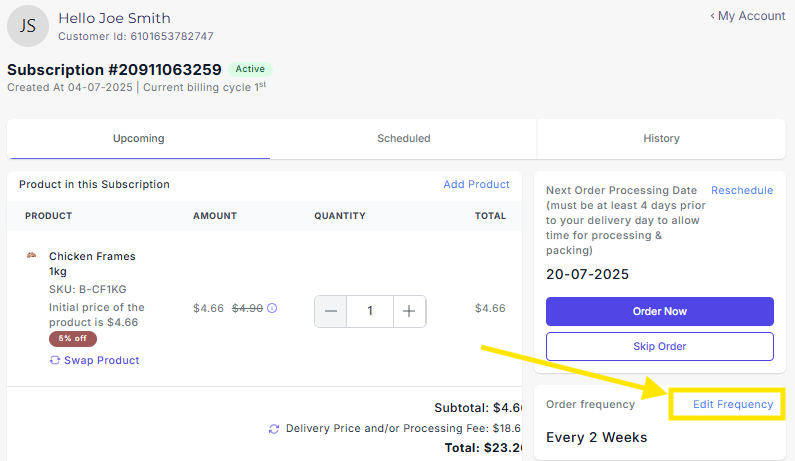
Task: Click the price info icon beside $4.90
Action: [272, 308]
